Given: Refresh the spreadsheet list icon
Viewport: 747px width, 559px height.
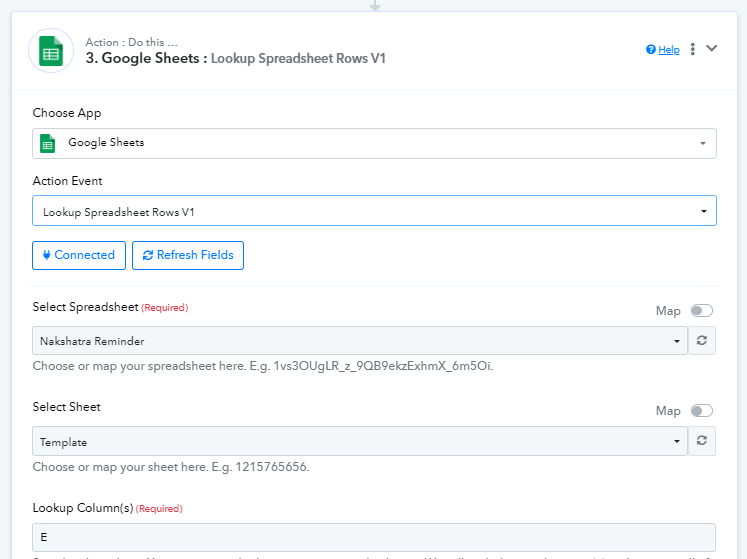Looking at the screenshot, I should pyautogui.click(x=702, y=341).
